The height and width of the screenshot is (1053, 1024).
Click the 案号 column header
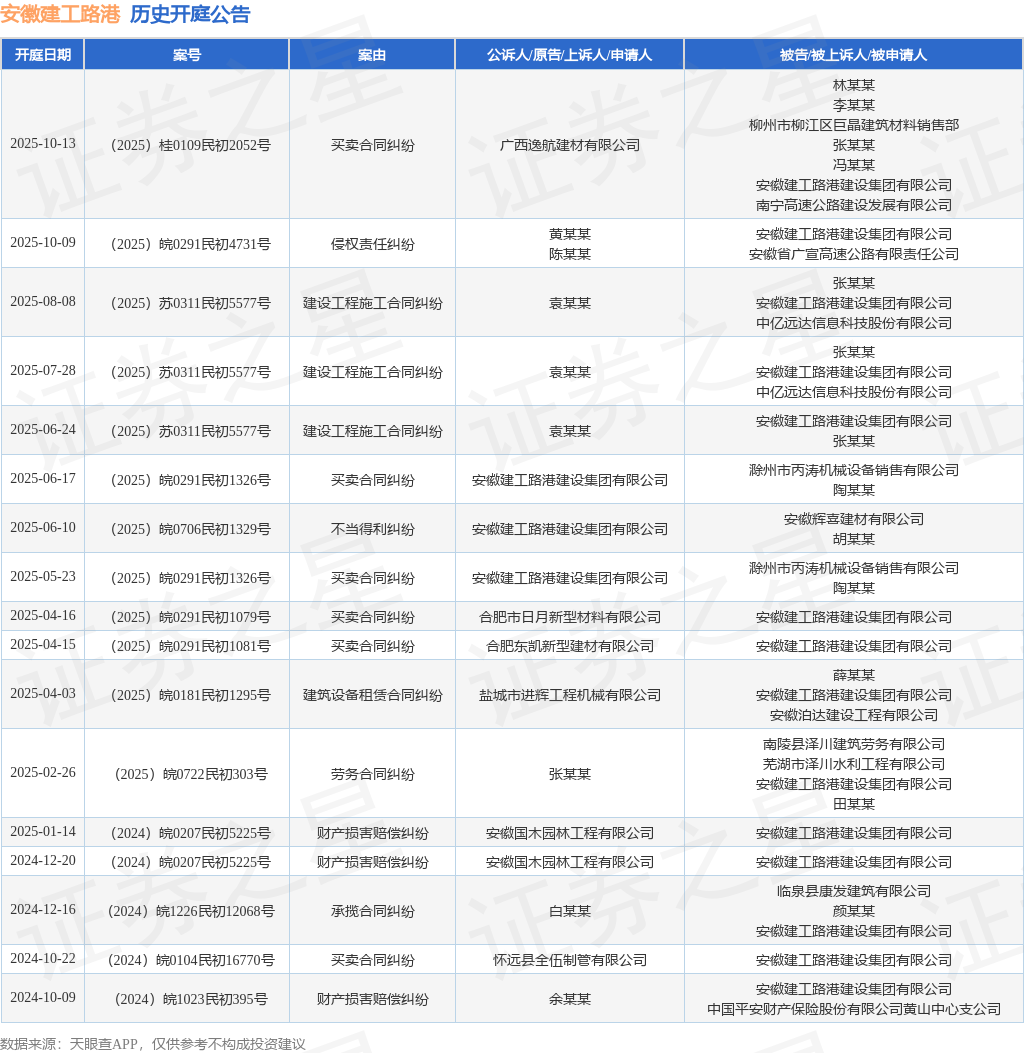click(x=187, y=55)
